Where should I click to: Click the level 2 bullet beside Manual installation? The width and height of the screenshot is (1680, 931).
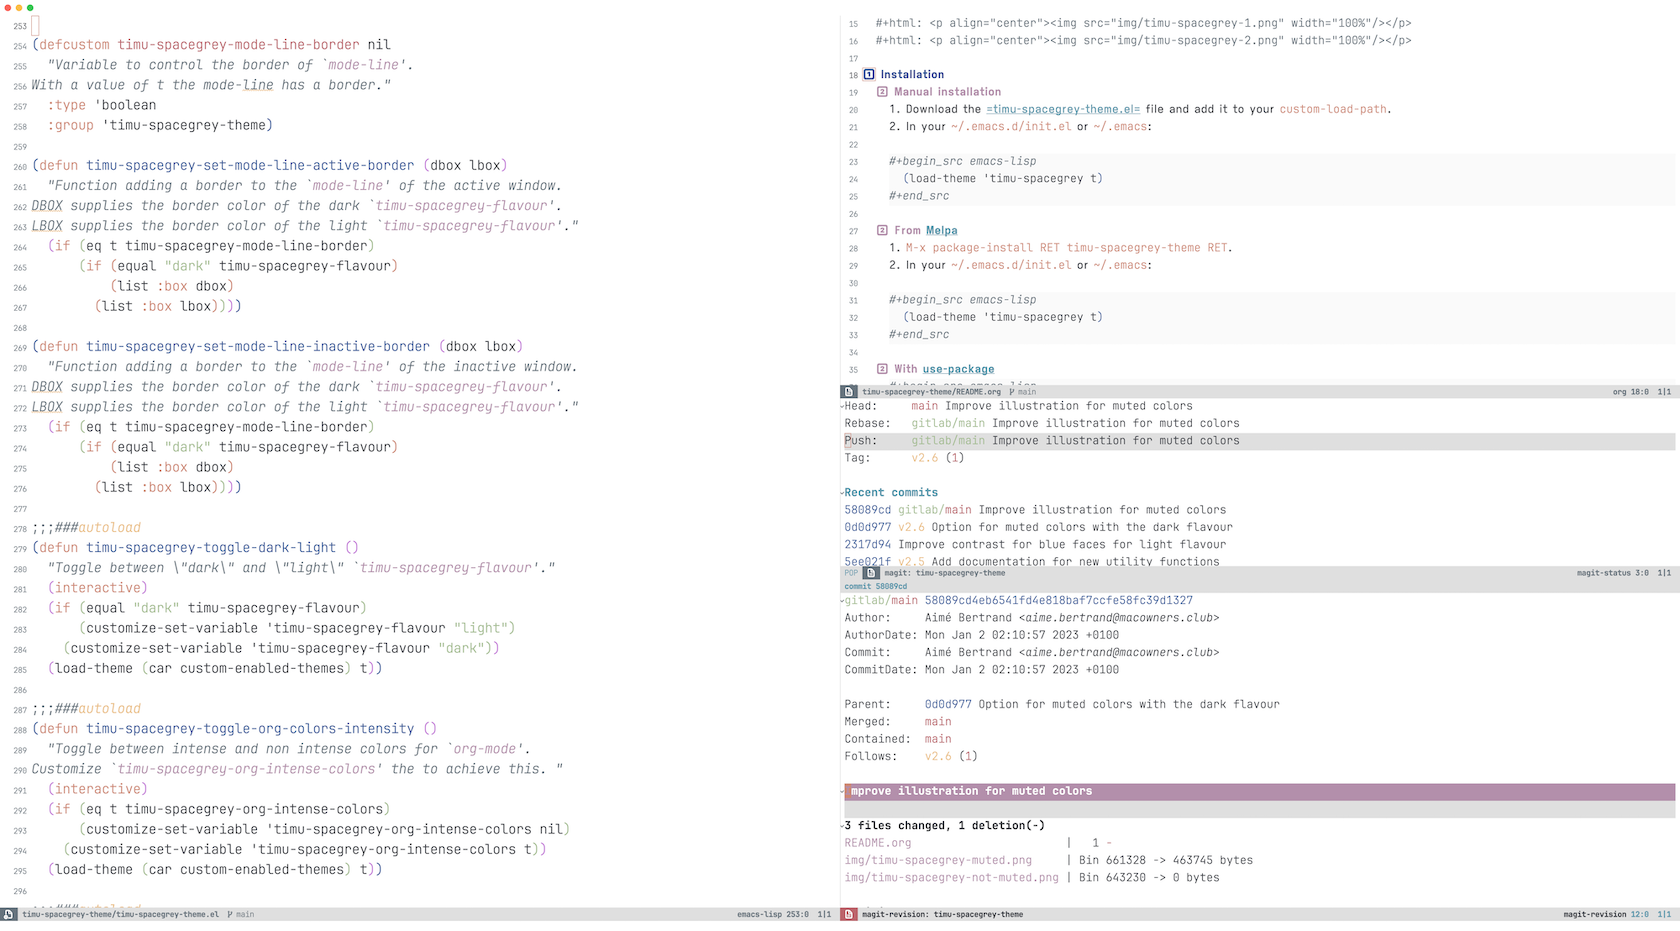pyautogui.click(x=882, y=92)
